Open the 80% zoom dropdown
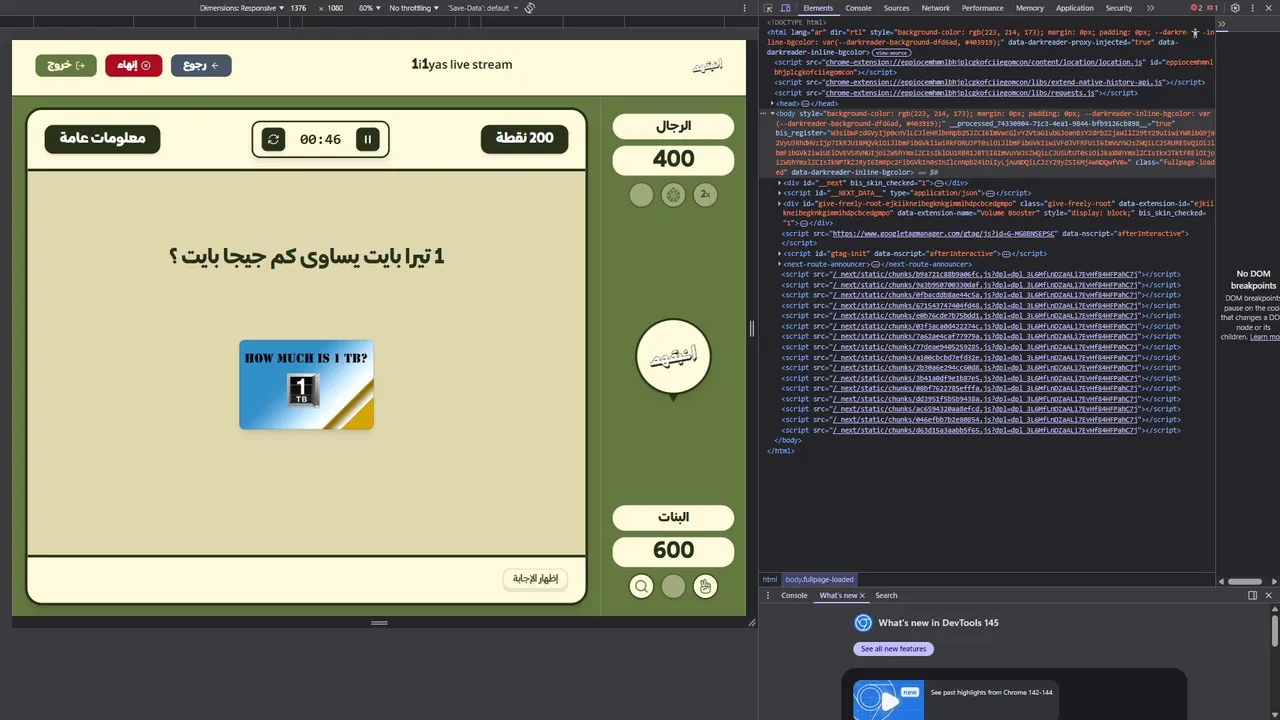1280x720 pixels. pos(369,8)
